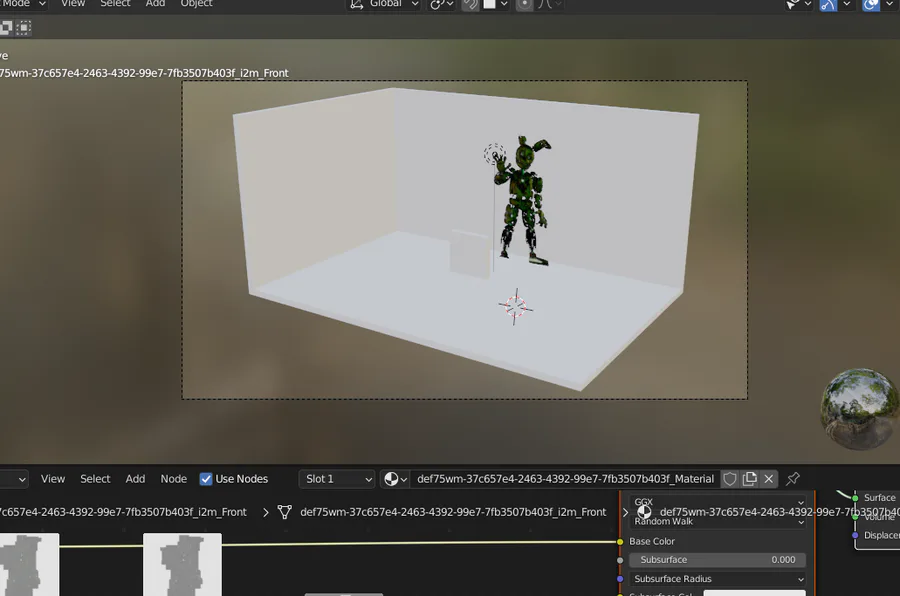Expand the gizmo options dropdown arrow

coord(846,5)
